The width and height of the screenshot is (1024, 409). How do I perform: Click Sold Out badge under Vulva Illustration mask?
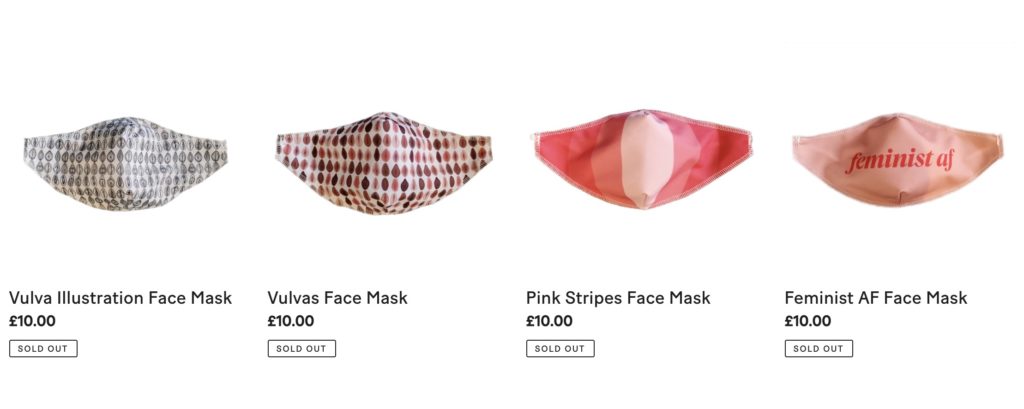[x=43, y=349]
